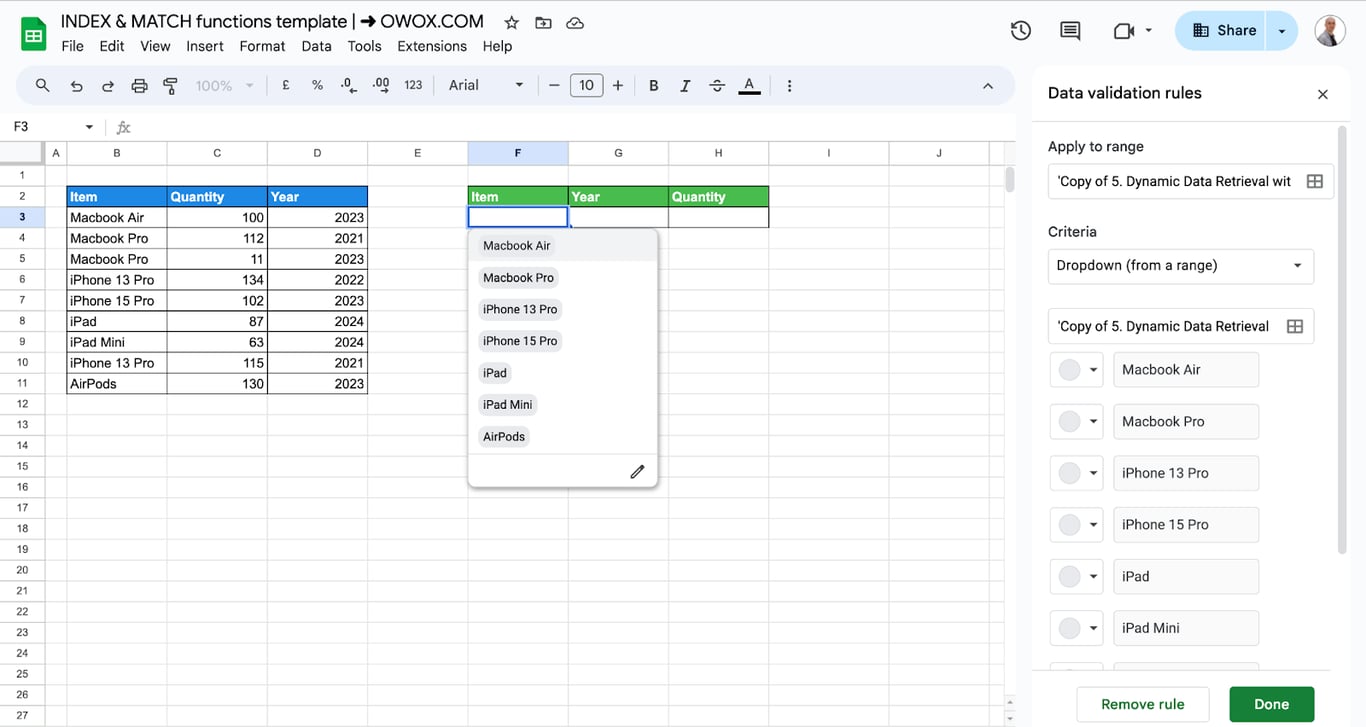Image resolution: width=1366 pixels, height=727 pixels.
Task: Format as currency pound
Action: tap(286, 86)
